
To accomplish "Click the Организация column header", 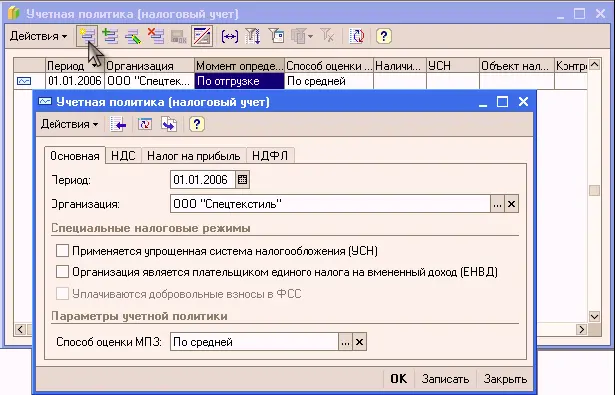I will tap(149, 66).
